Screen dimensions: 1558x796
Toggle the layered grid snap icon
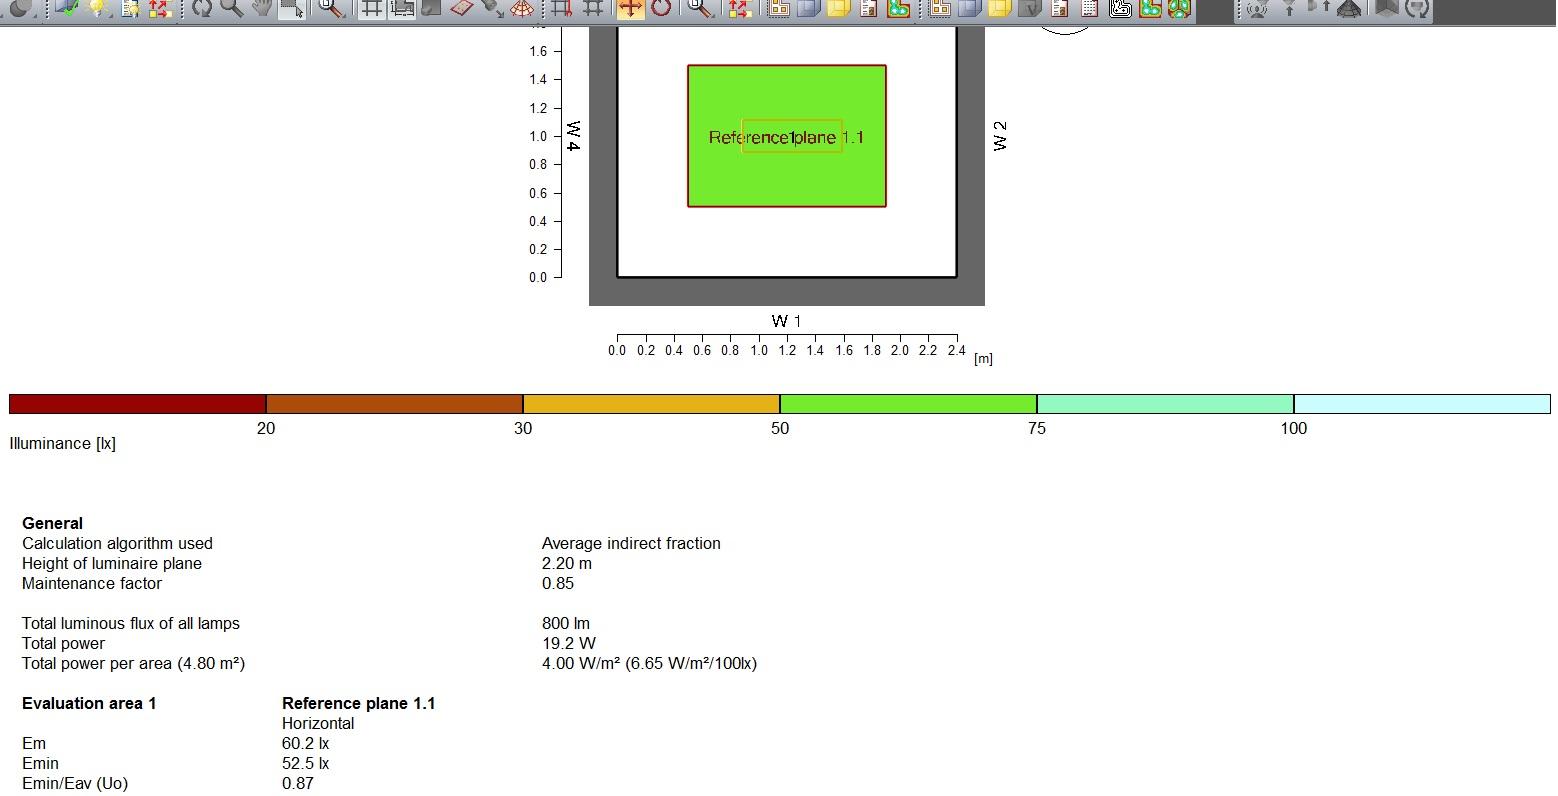[402, 8]
